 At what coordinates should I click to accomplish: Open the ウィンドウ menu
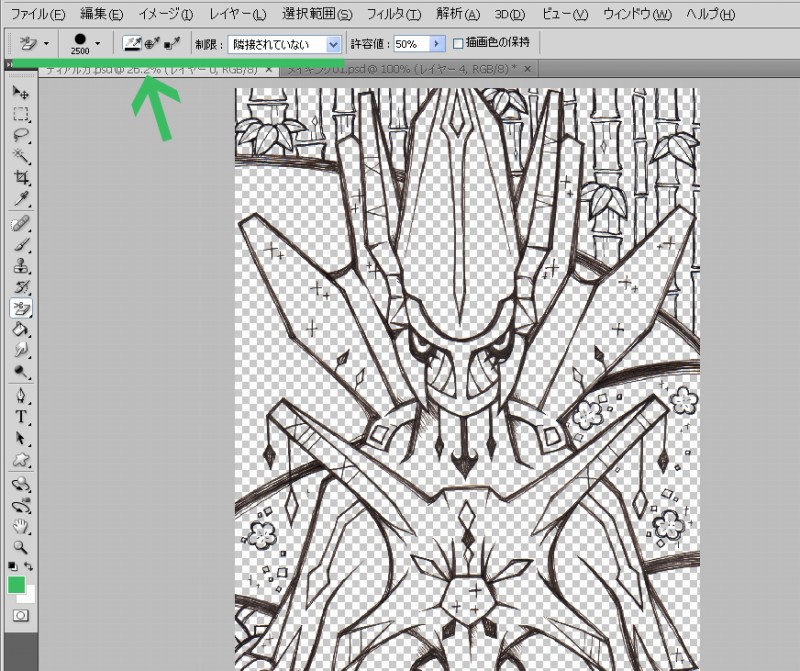pos(637,14)
